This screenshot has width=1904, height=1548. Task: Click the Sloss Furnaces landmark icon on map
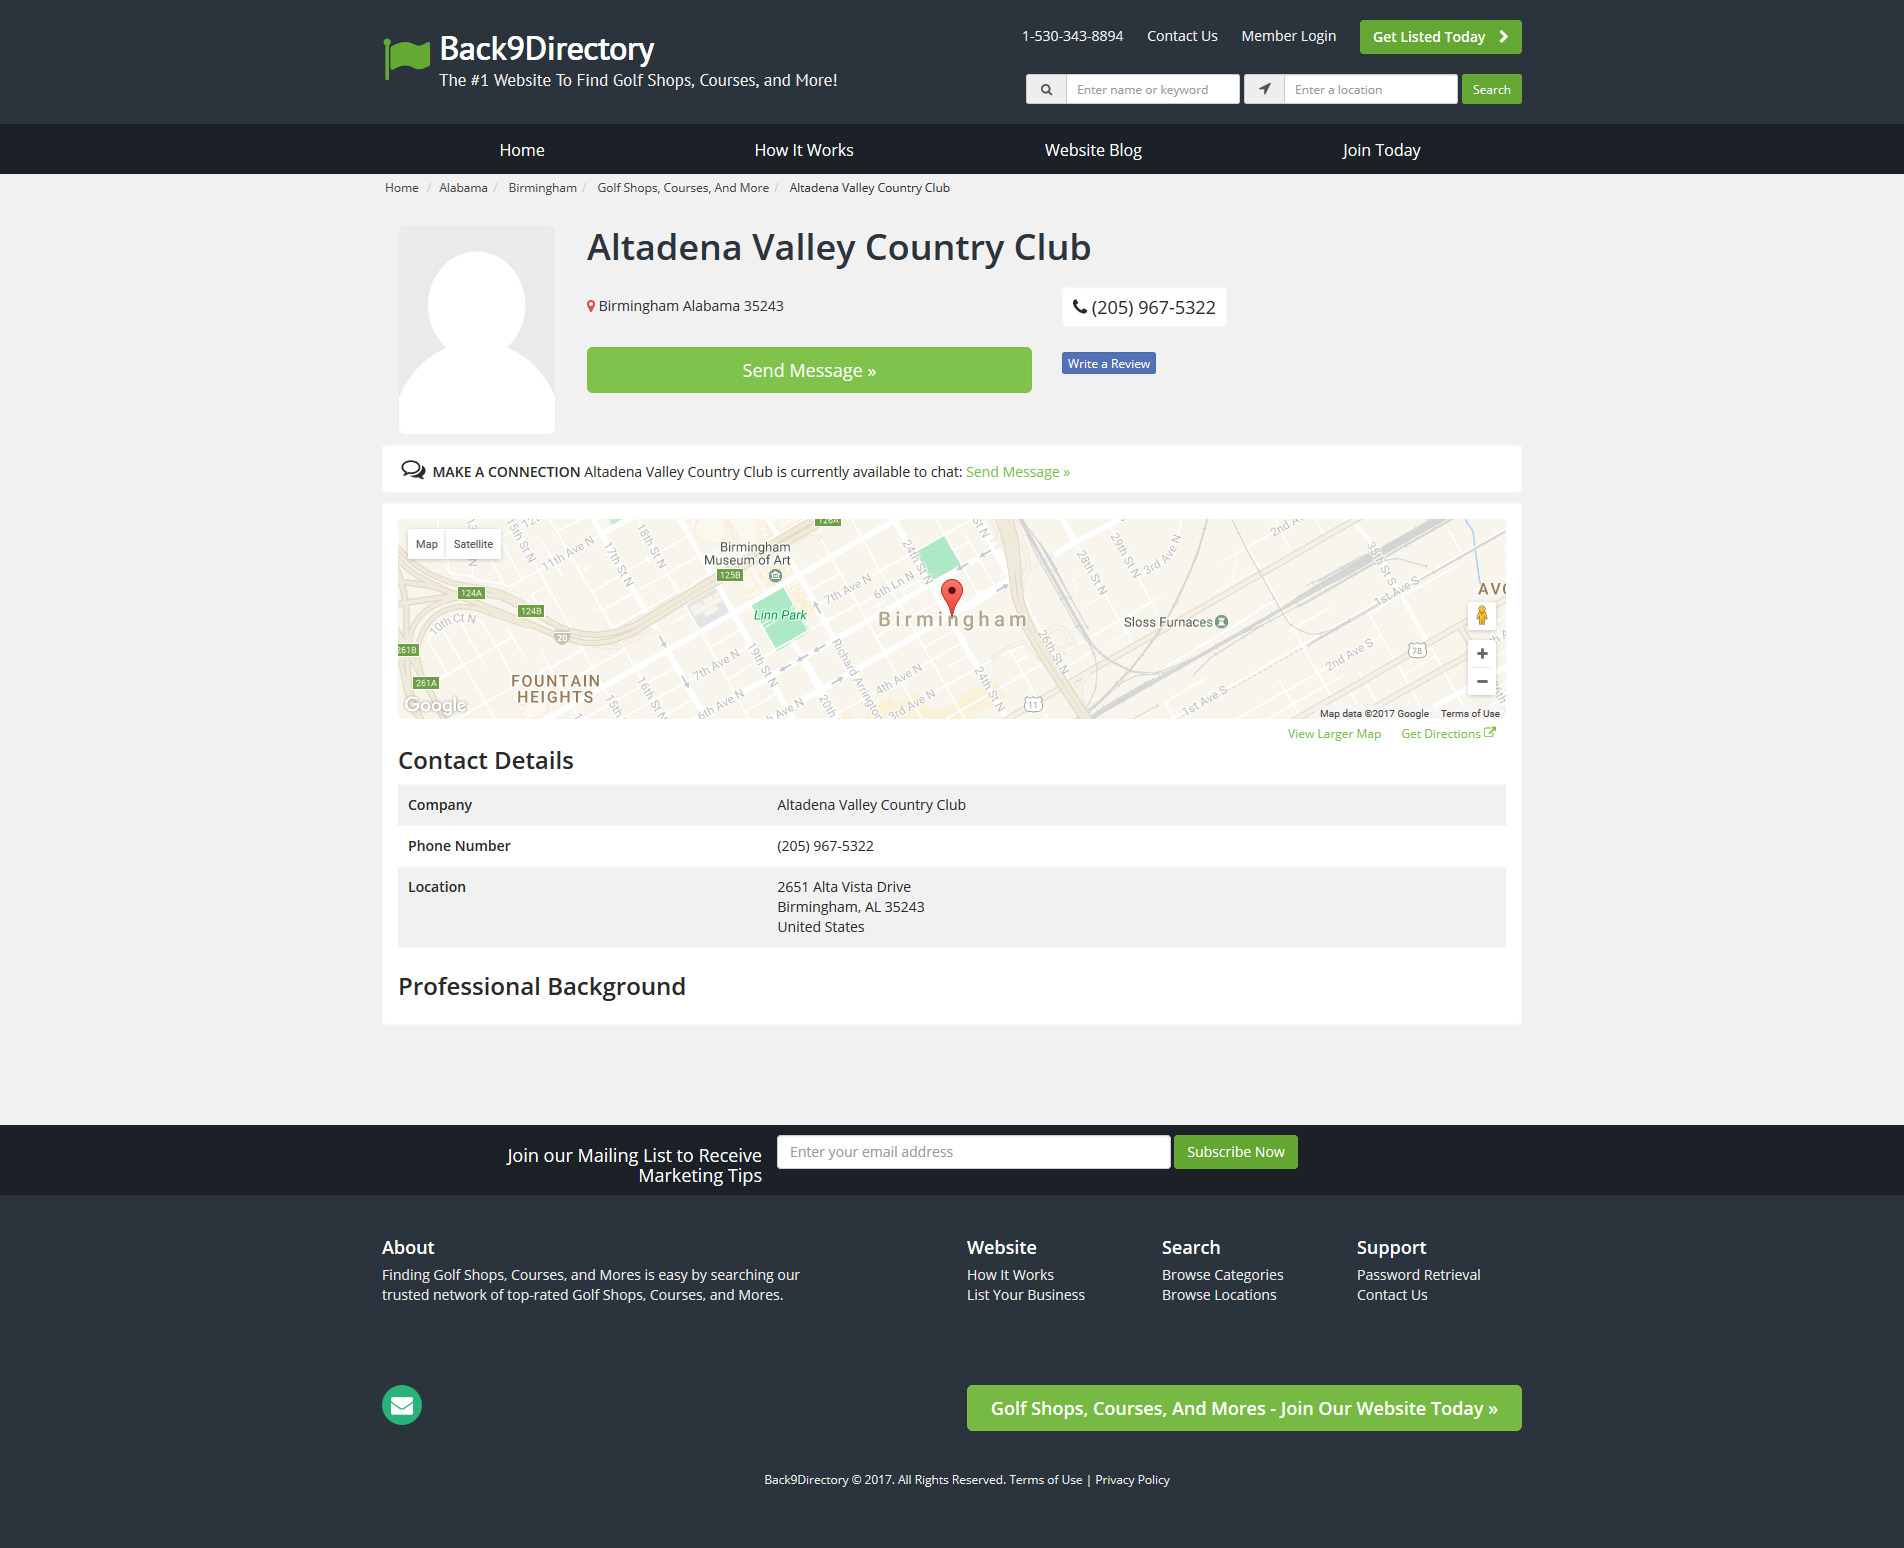coord(1221,622)
